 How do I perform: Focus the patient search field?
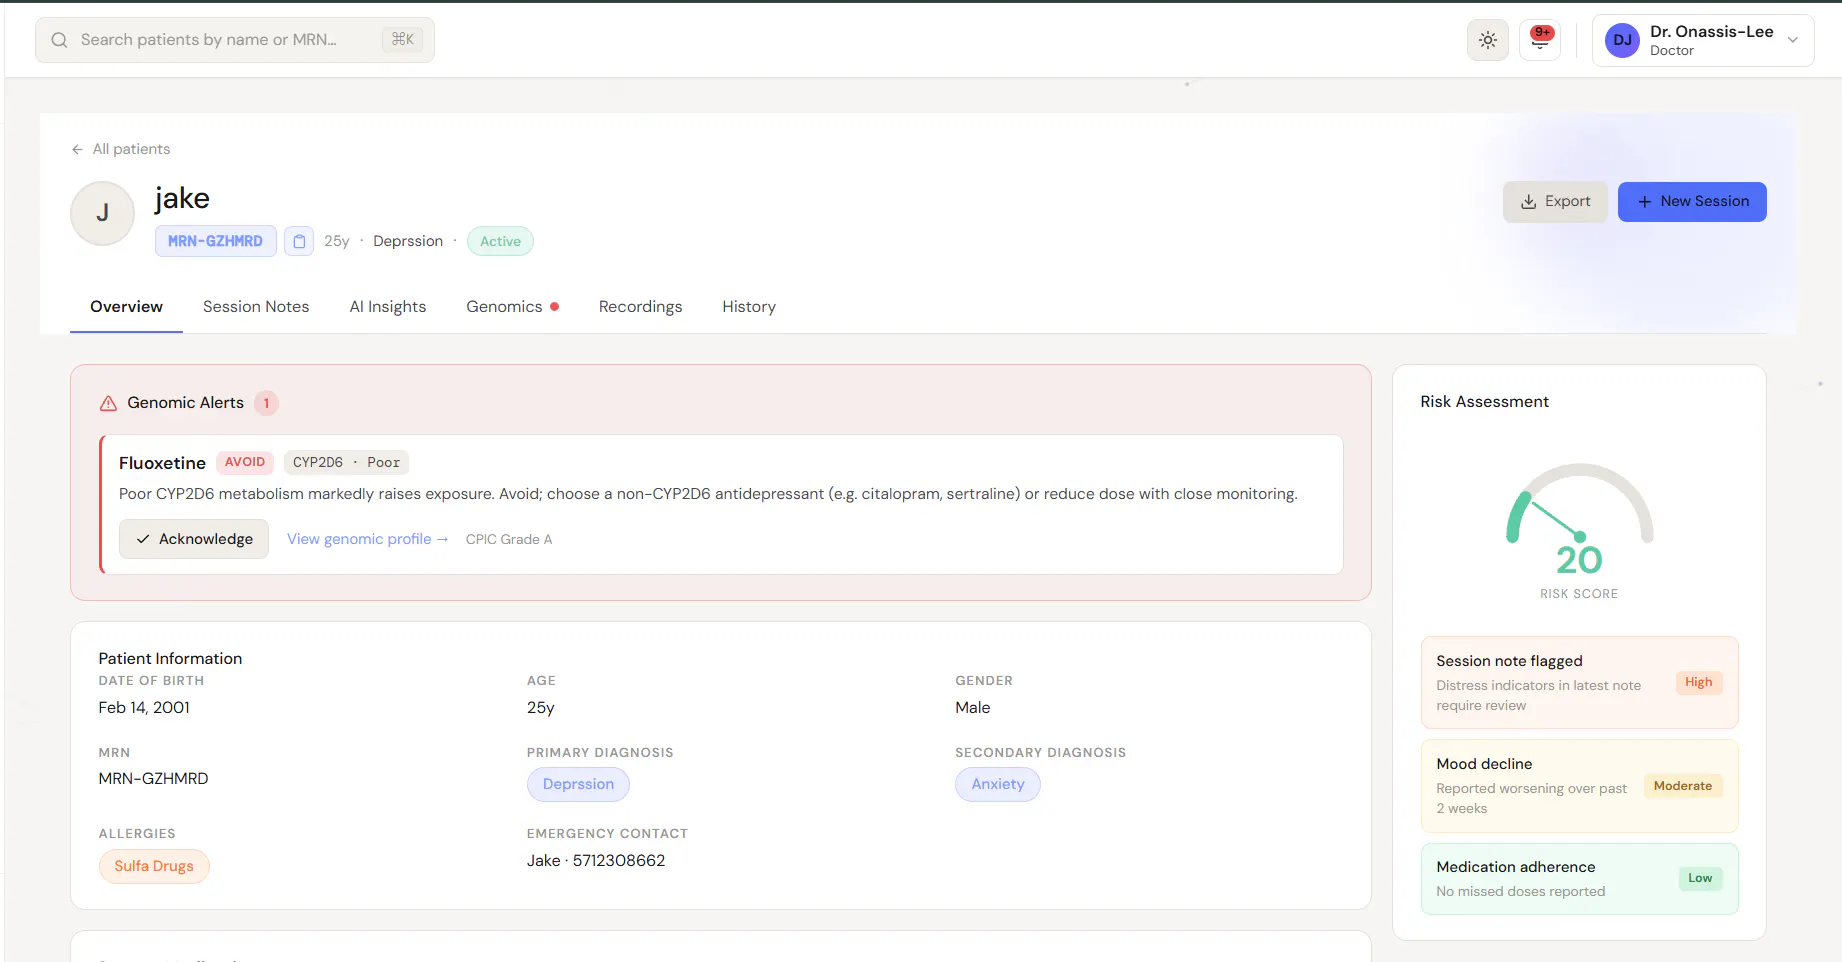(235, 40)
